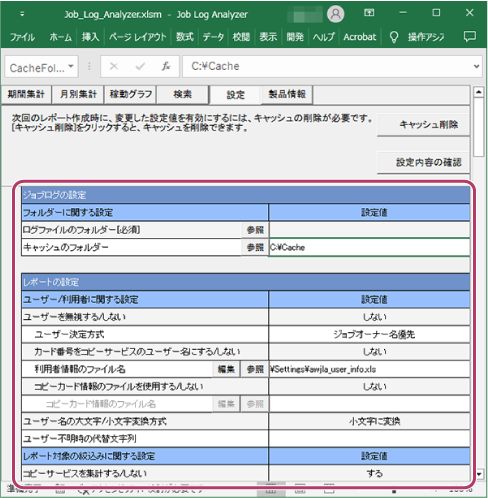Open the comments speech bubble icon
The width and height of the screenshot is (488, 498).
tap(470, 36)
